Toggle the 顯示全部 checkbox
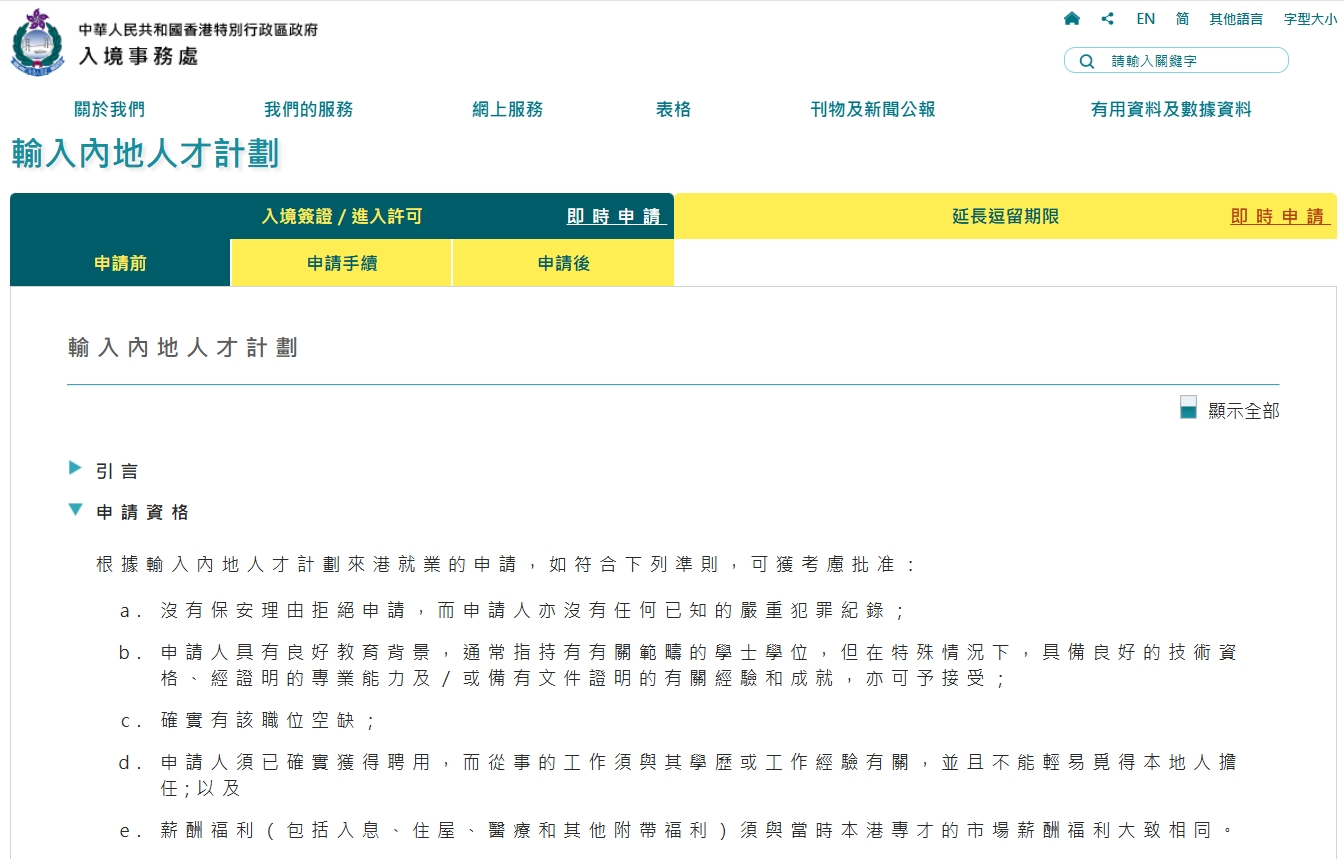1344x859 pixels. [x=1188, y=408]
